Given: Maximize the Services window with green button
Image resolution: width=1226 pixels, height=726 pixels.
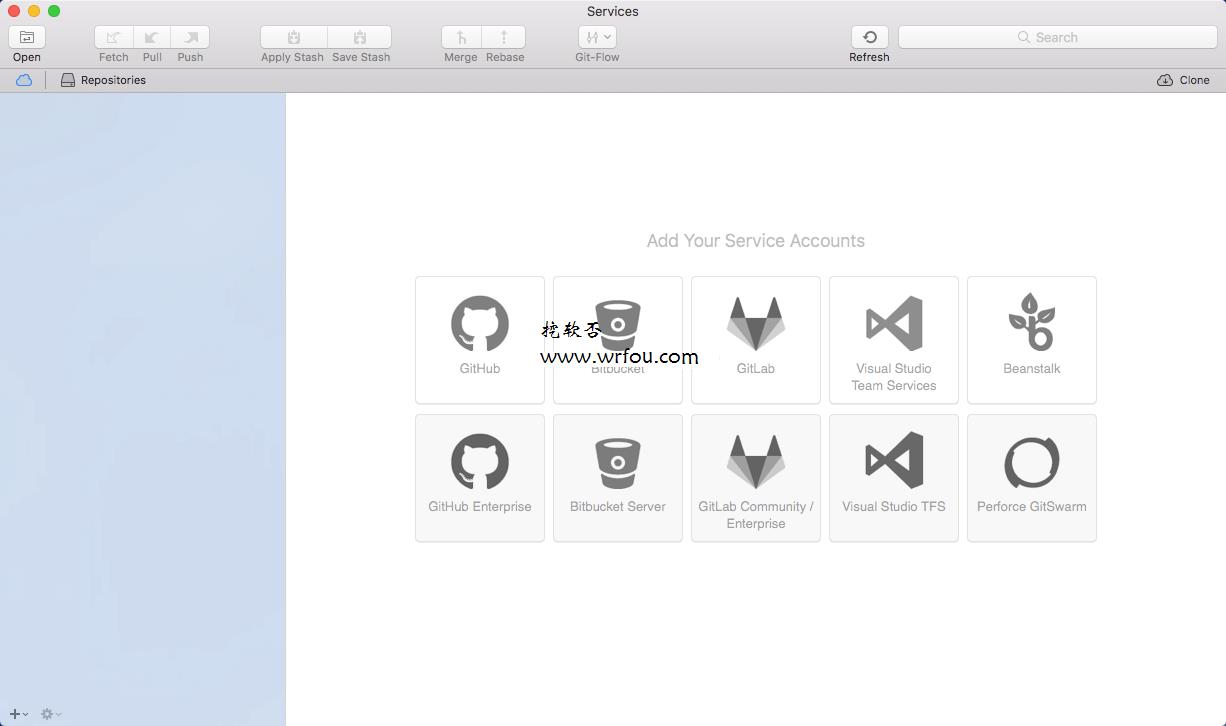Looking at the screenshot, I should point(54,11).
